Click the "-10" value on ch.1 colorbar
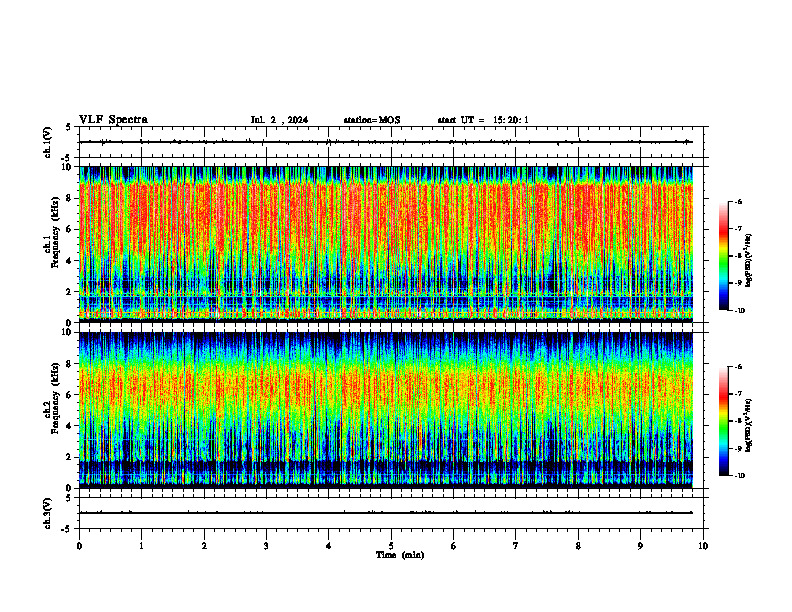Screen dimensions: 792x612 tap(739, 311)
